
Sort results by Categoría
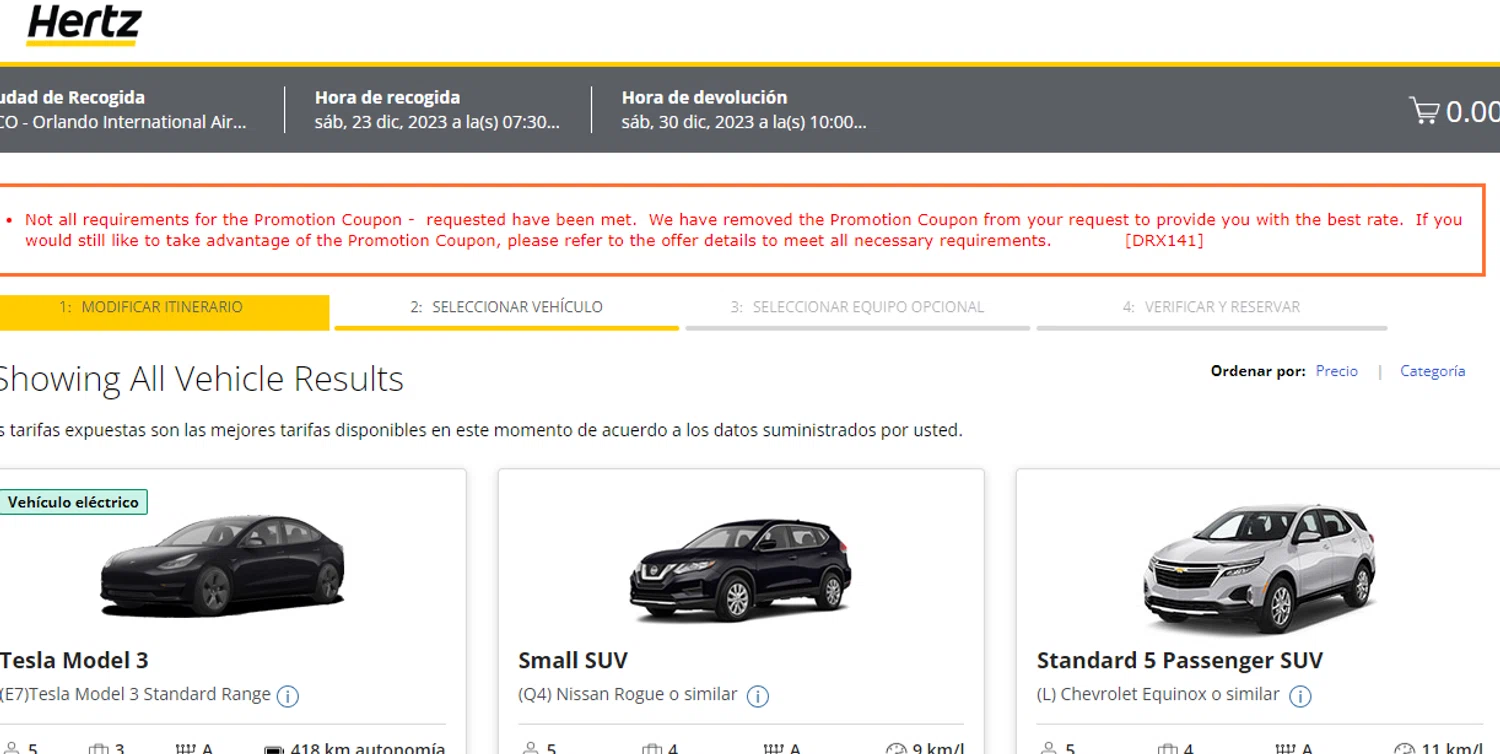[1432, 371]
